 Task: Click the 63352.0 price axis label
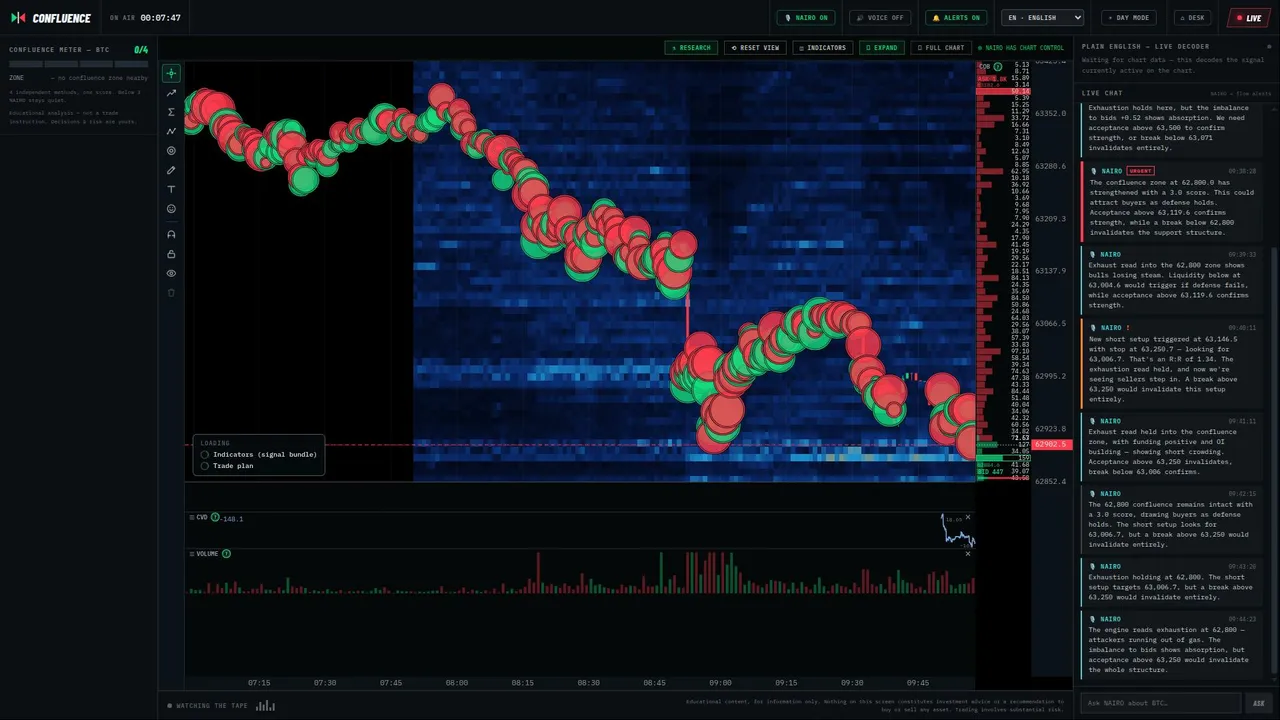(1050, 114)
